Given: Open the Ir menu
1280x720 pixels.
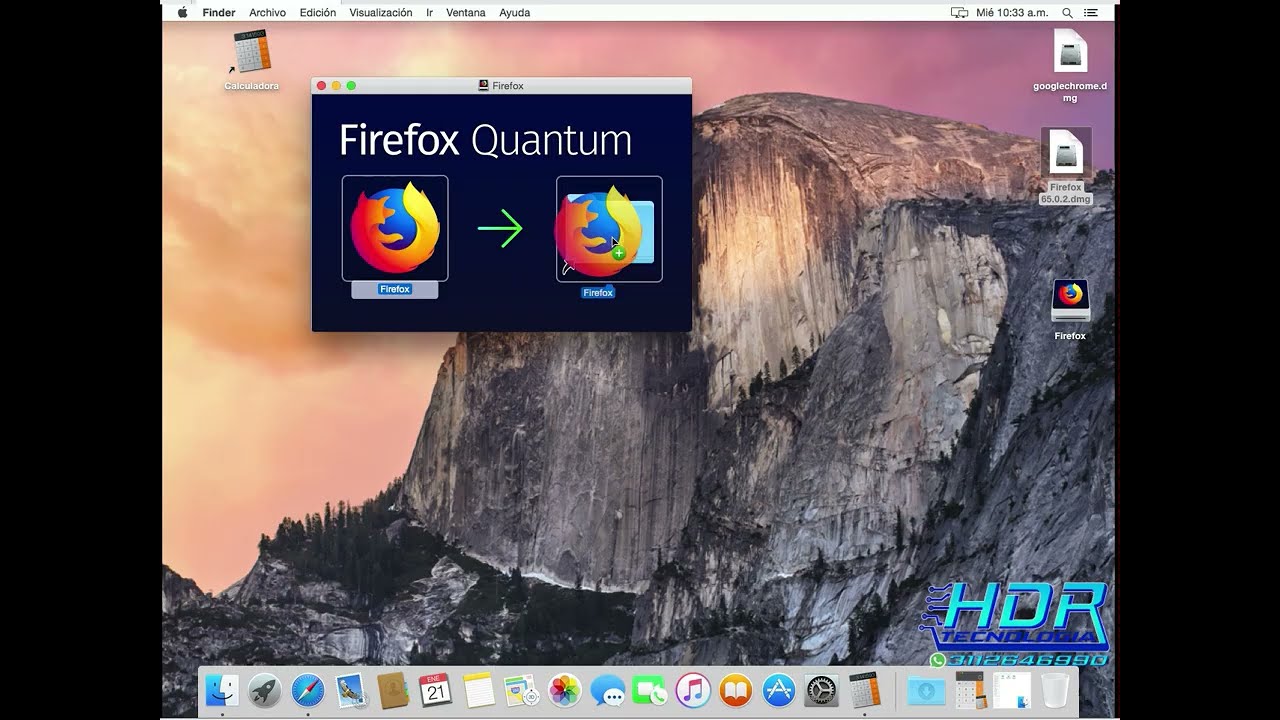Looking at the screenshot, I should click(x=429, y=13).
